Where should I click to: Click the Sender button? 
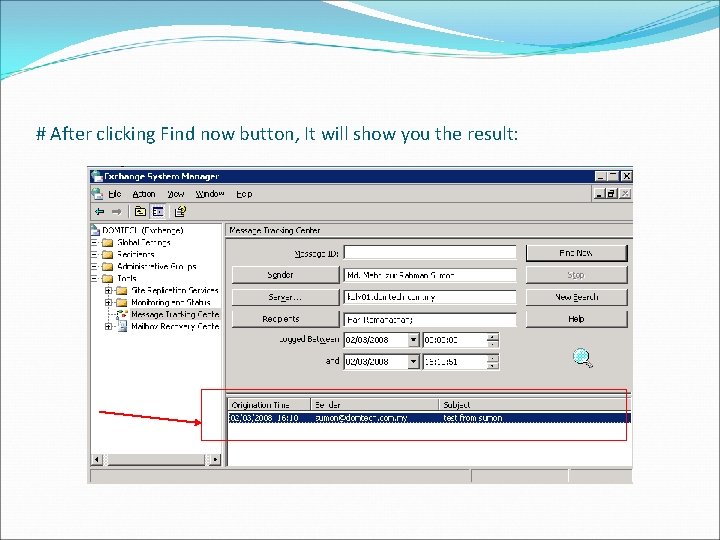(x=286, y=275)
